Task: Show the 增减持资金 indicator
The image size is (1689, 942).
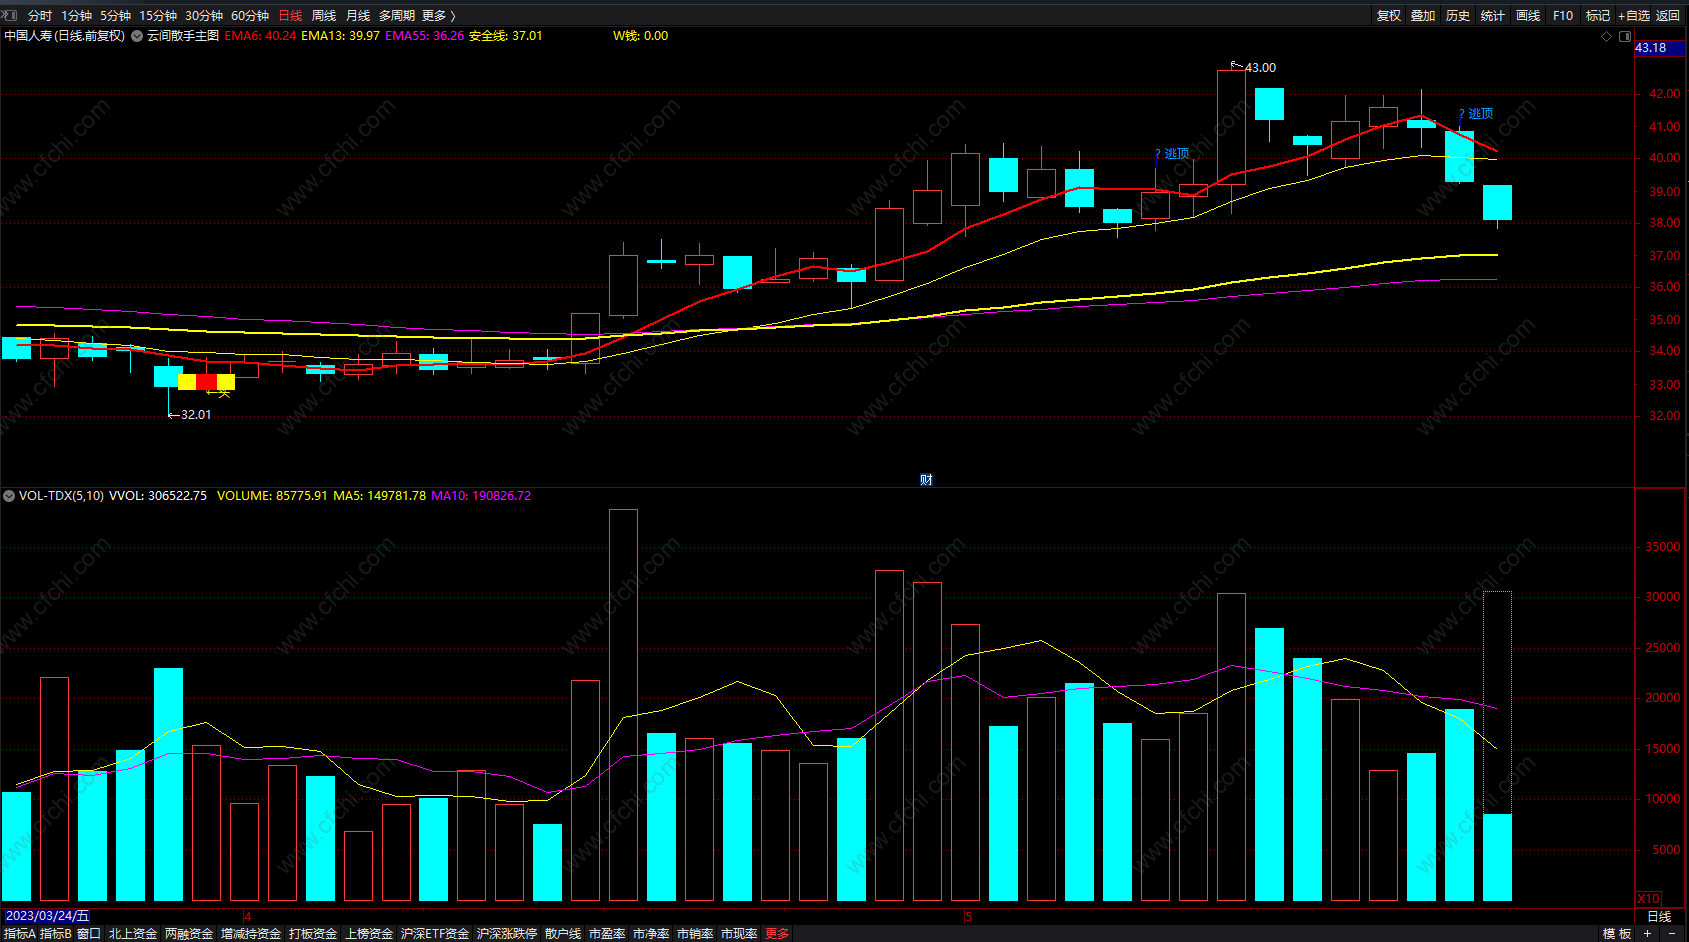Action: pos(251,934)
